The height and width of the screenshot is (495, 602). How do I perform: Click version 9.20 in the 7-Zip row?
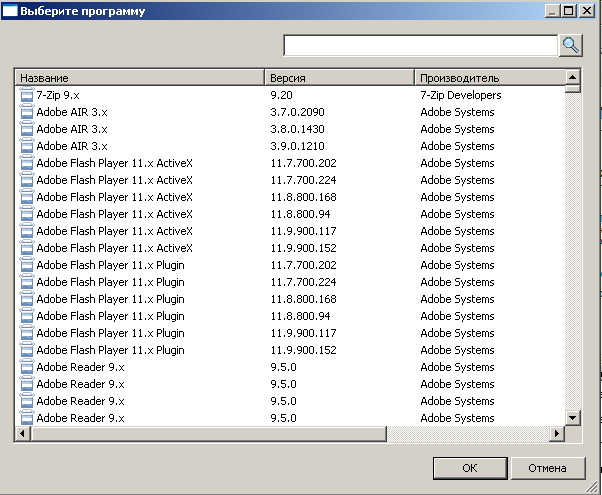281,95
